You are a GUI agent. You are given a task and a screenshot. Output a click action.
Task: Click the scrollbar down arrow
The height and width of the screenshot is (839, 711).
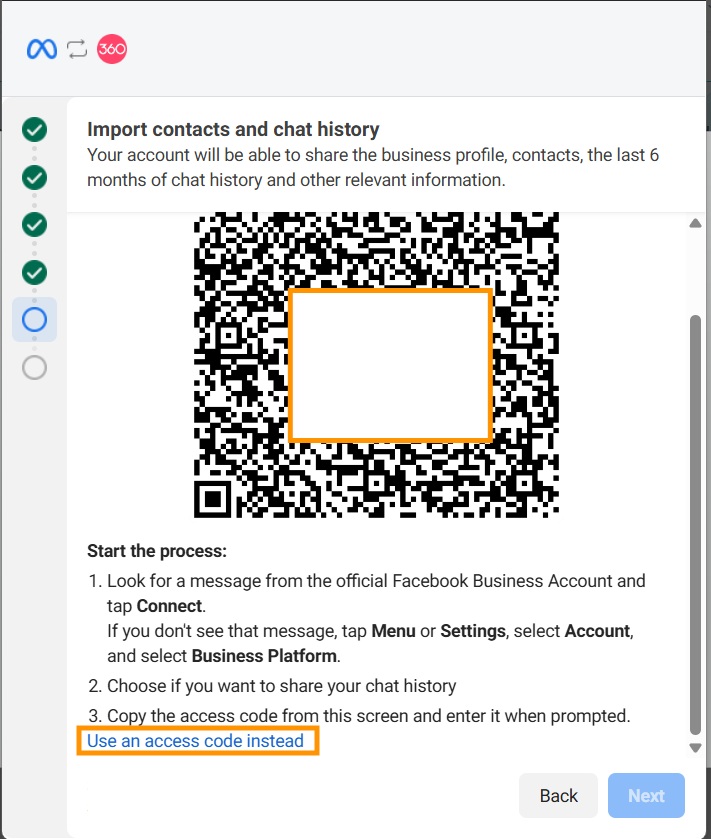(695, 748)
